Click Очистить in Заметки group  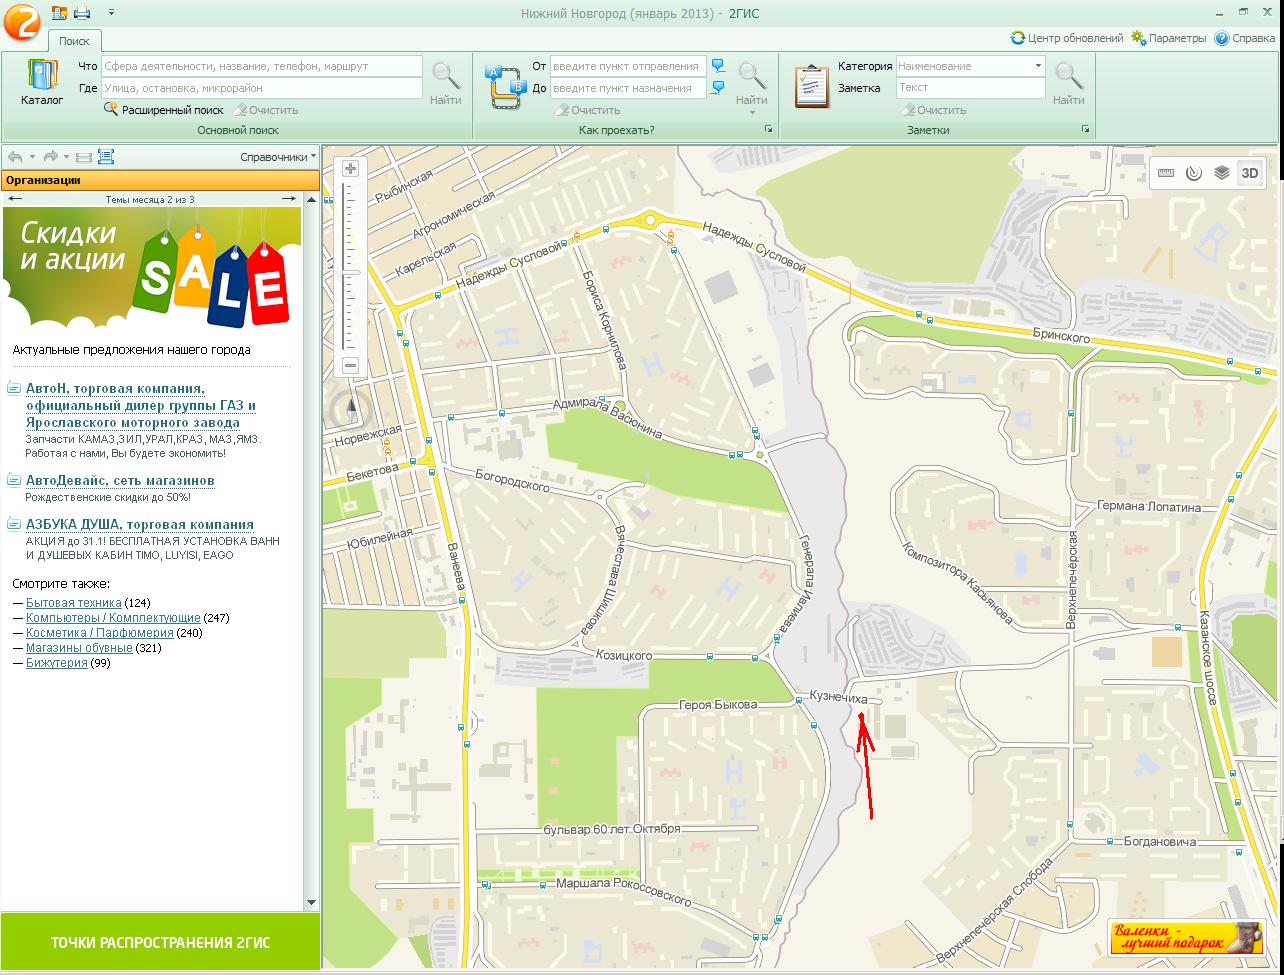click(933, 110)
